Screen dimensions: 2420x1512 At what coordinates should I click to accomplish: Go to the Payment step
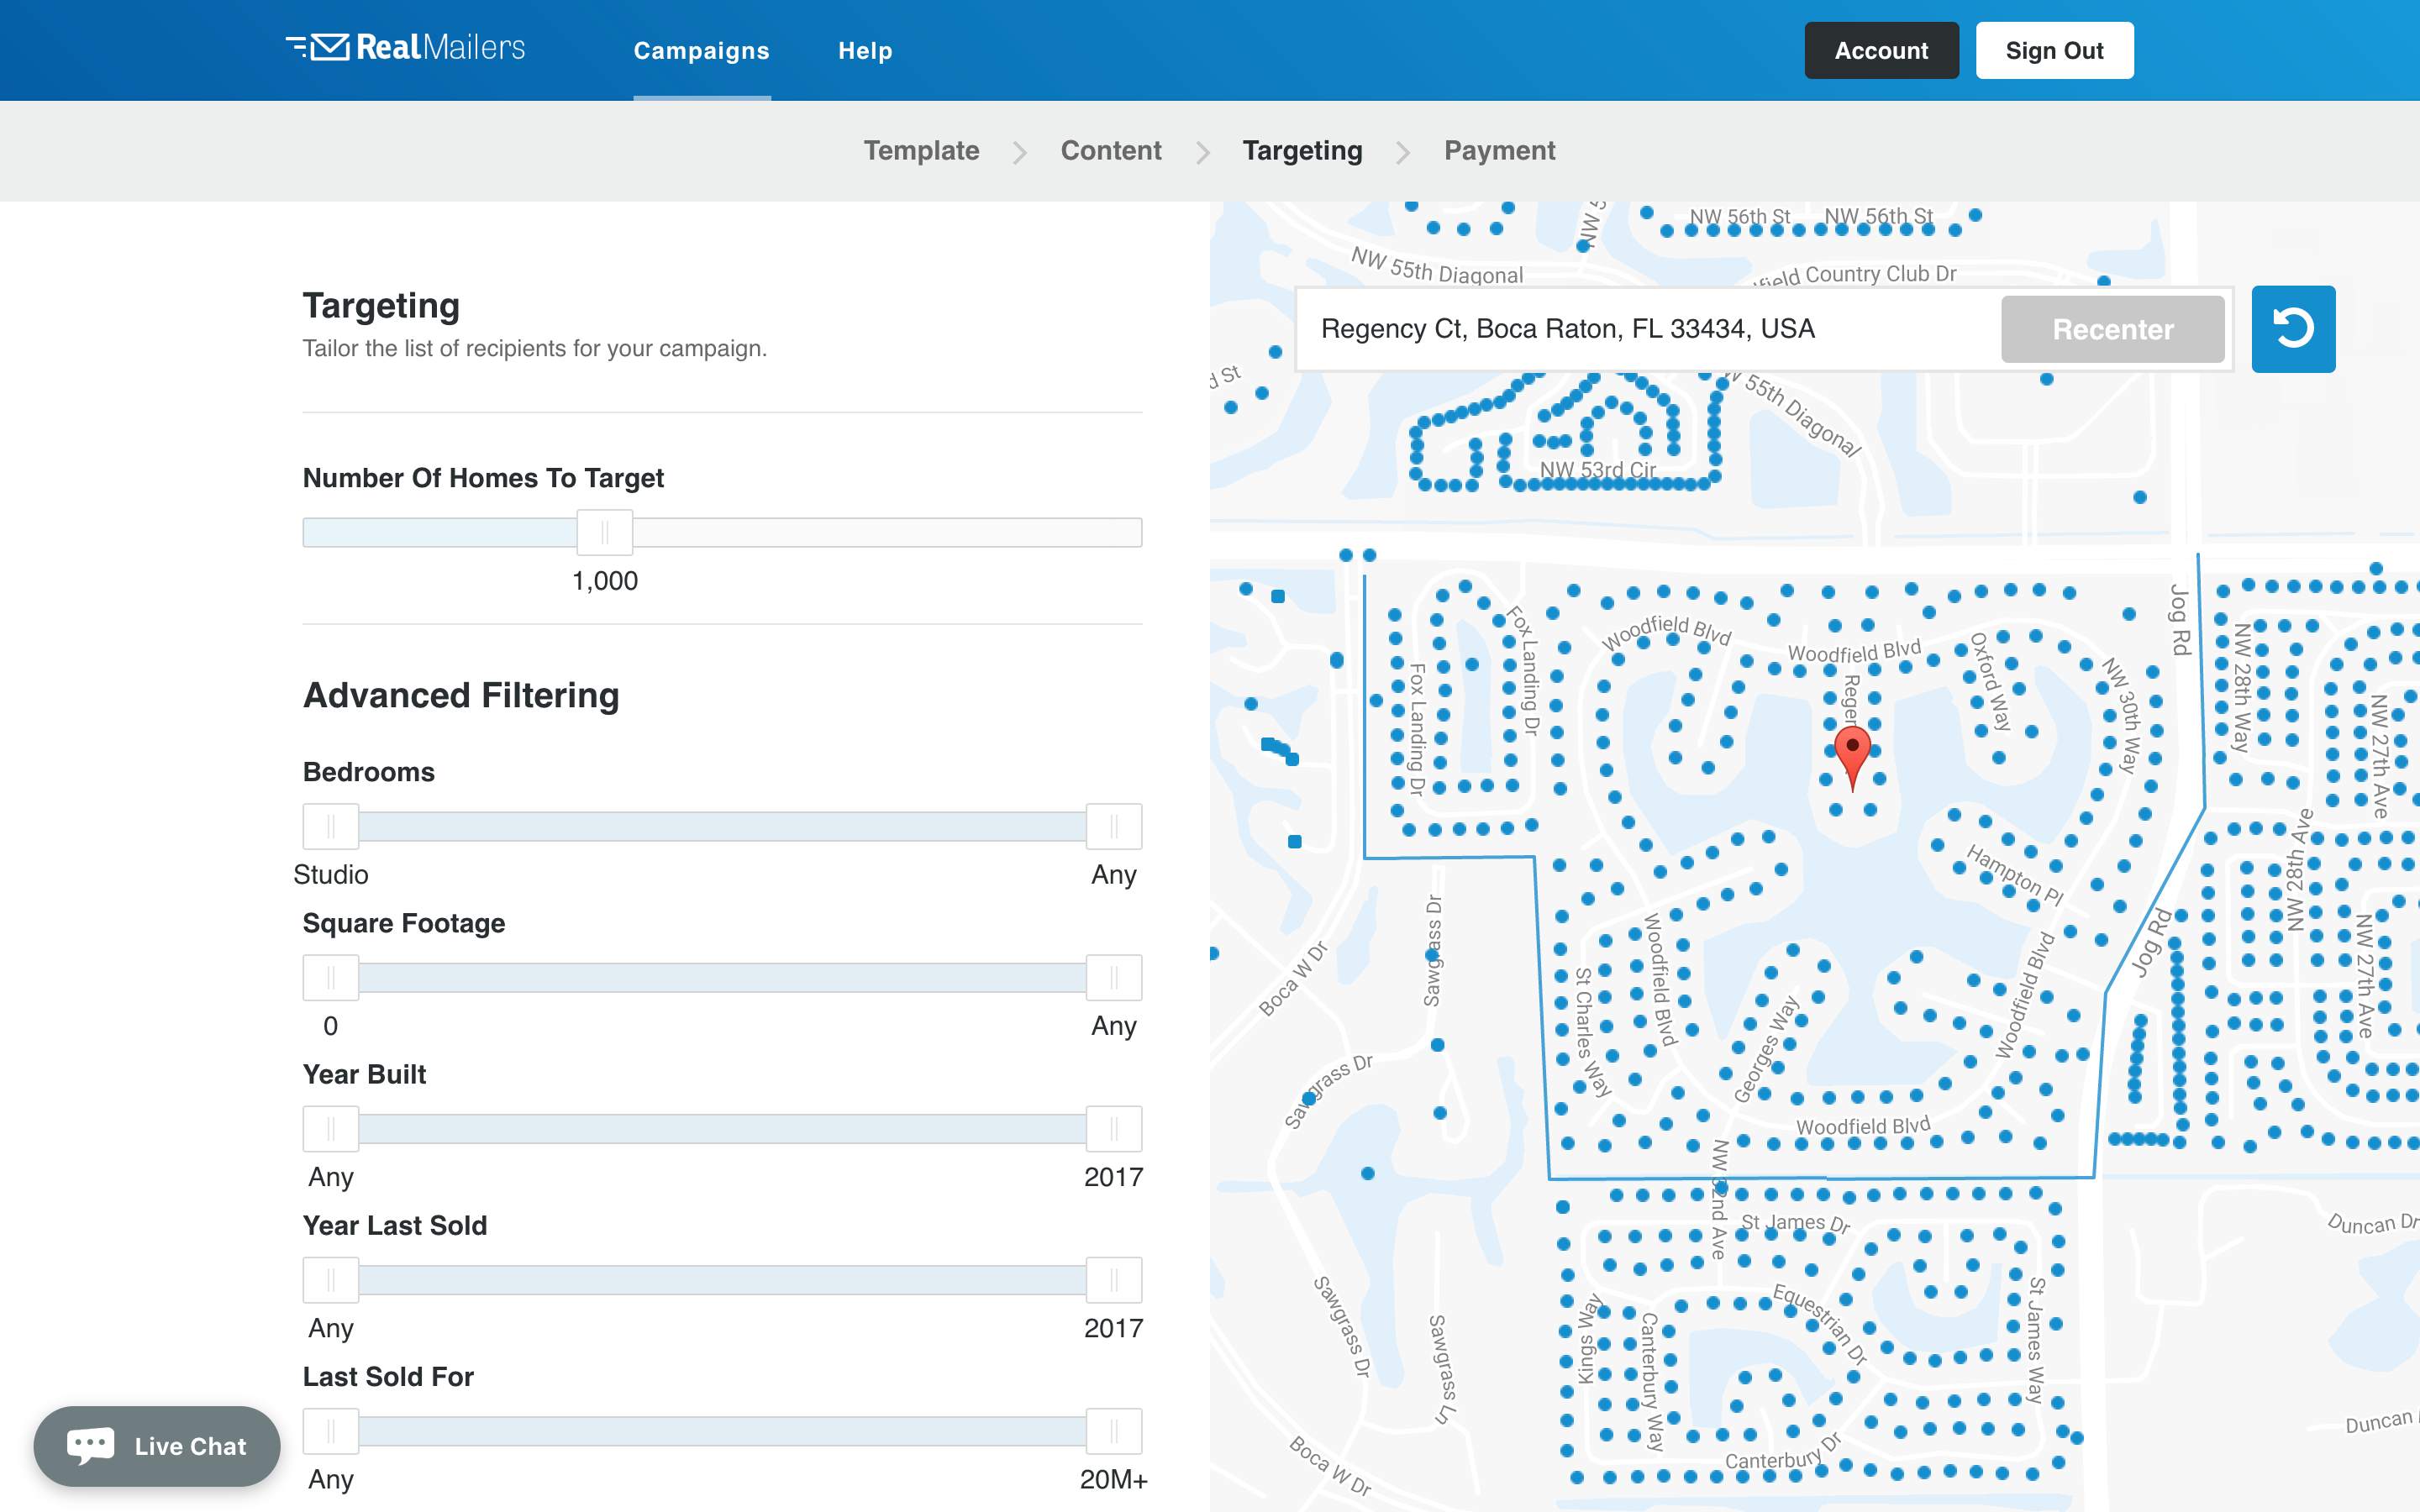[1499, 151]
